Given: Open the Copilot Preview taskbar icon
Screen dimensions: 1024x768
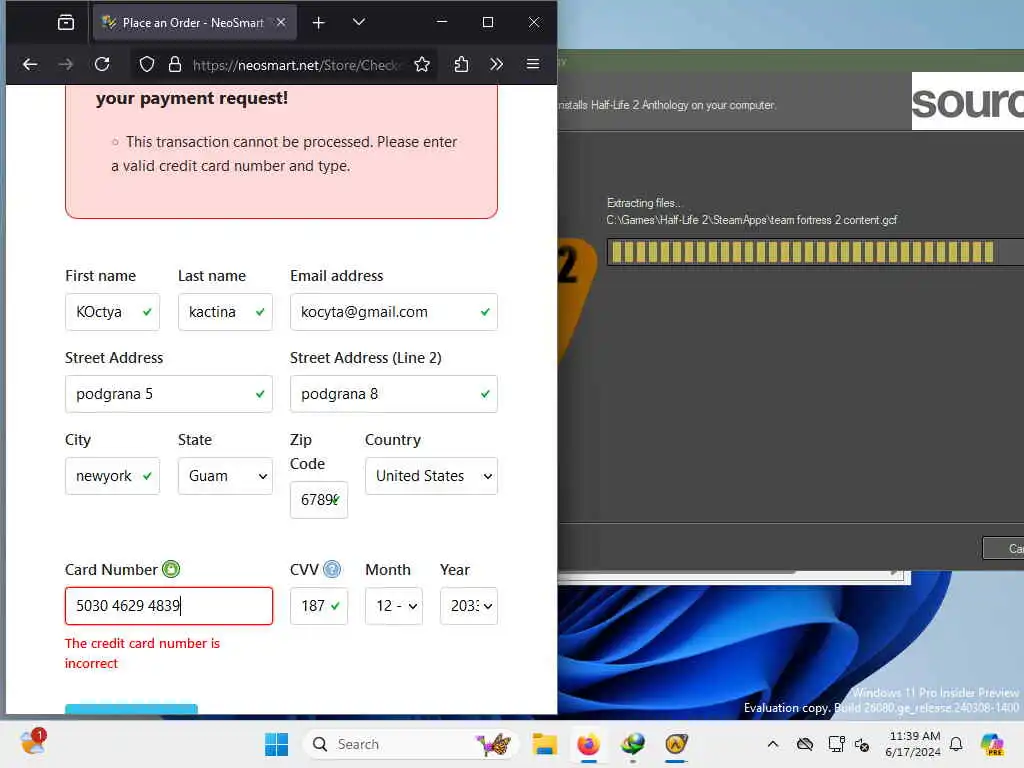Looking at the screenshot, I should 992,744.
